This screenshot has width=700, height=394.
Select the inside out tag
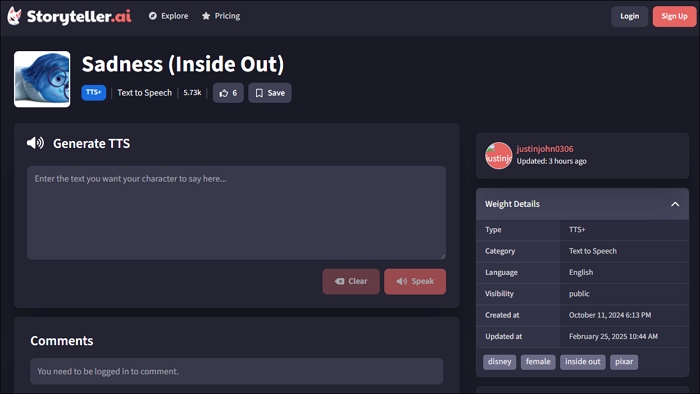[583, 361]
